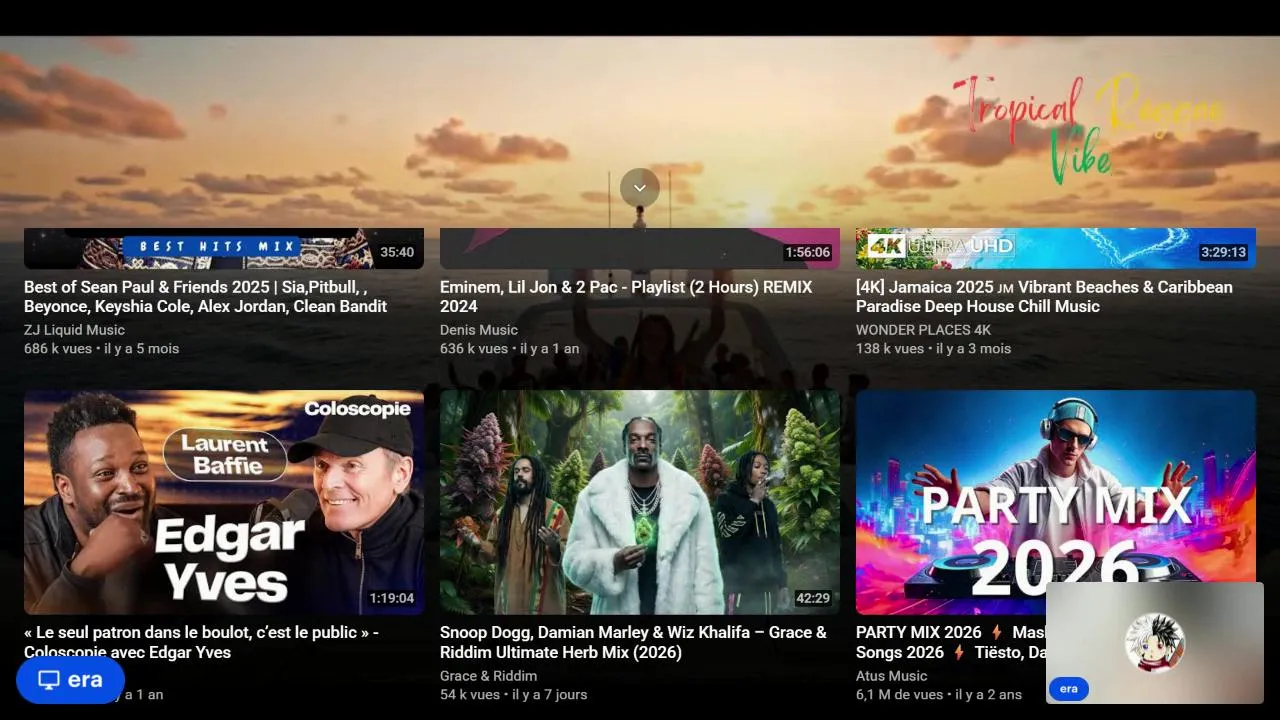Open the Denis Music channel
1280x720 pixels.
pyautogui.click(x=479, y=330)
